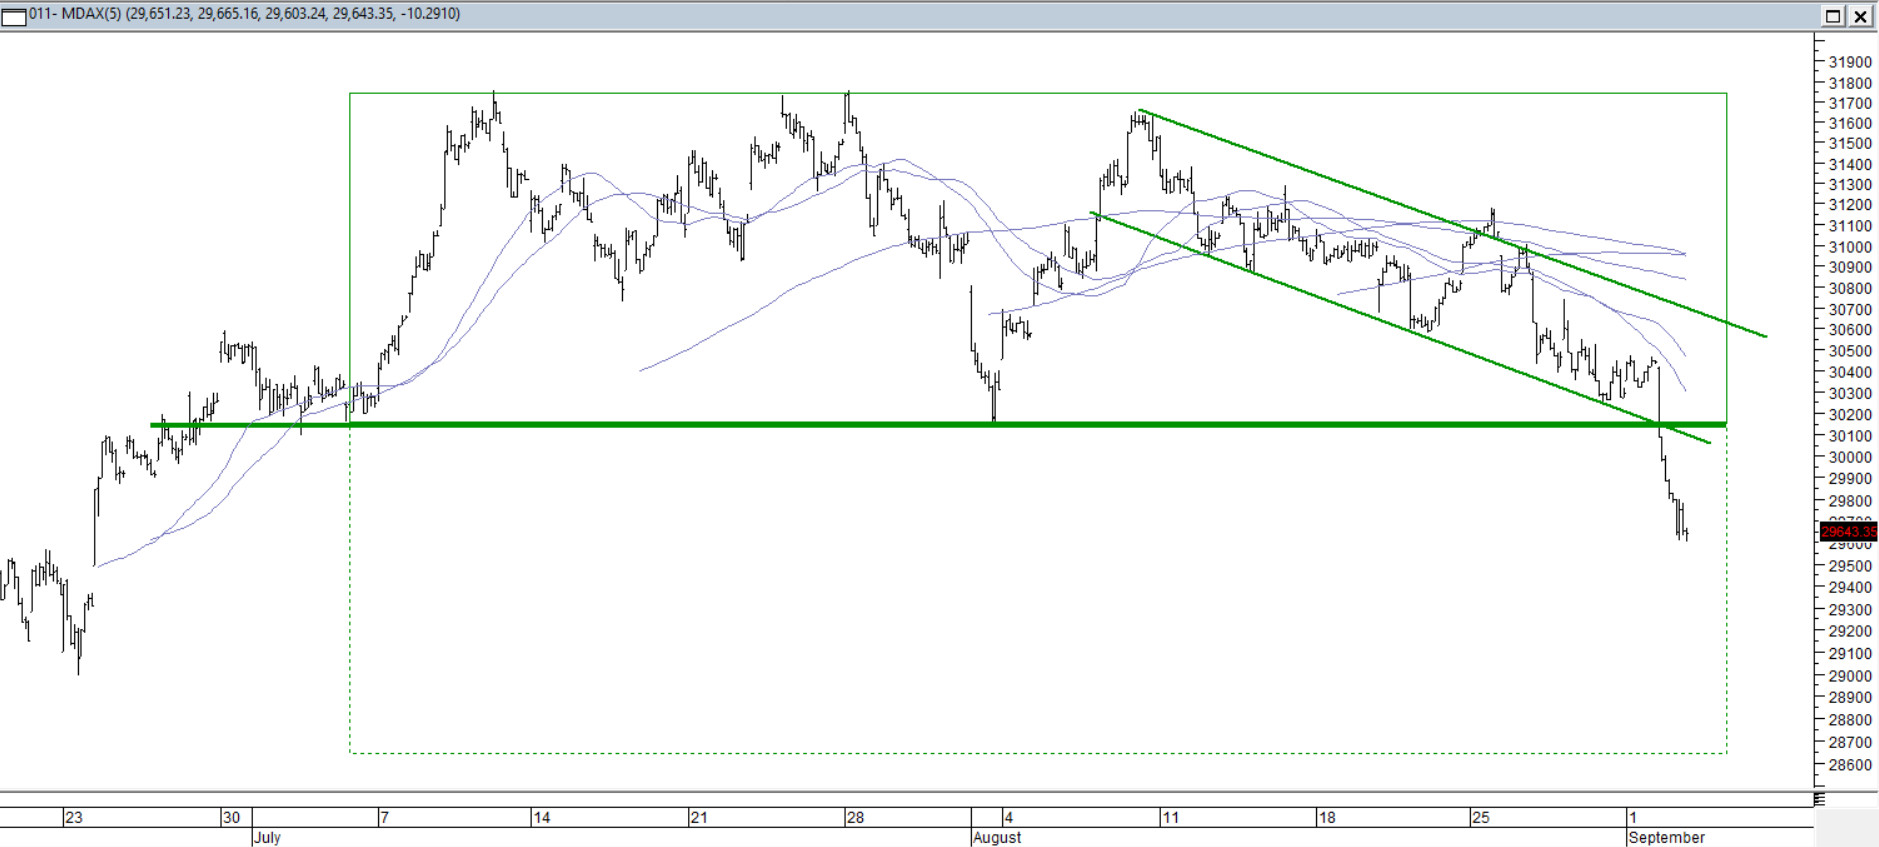Click date marker 18 on time axis
This screenshot has height=847, width=1879.
tap(1326, 817)
